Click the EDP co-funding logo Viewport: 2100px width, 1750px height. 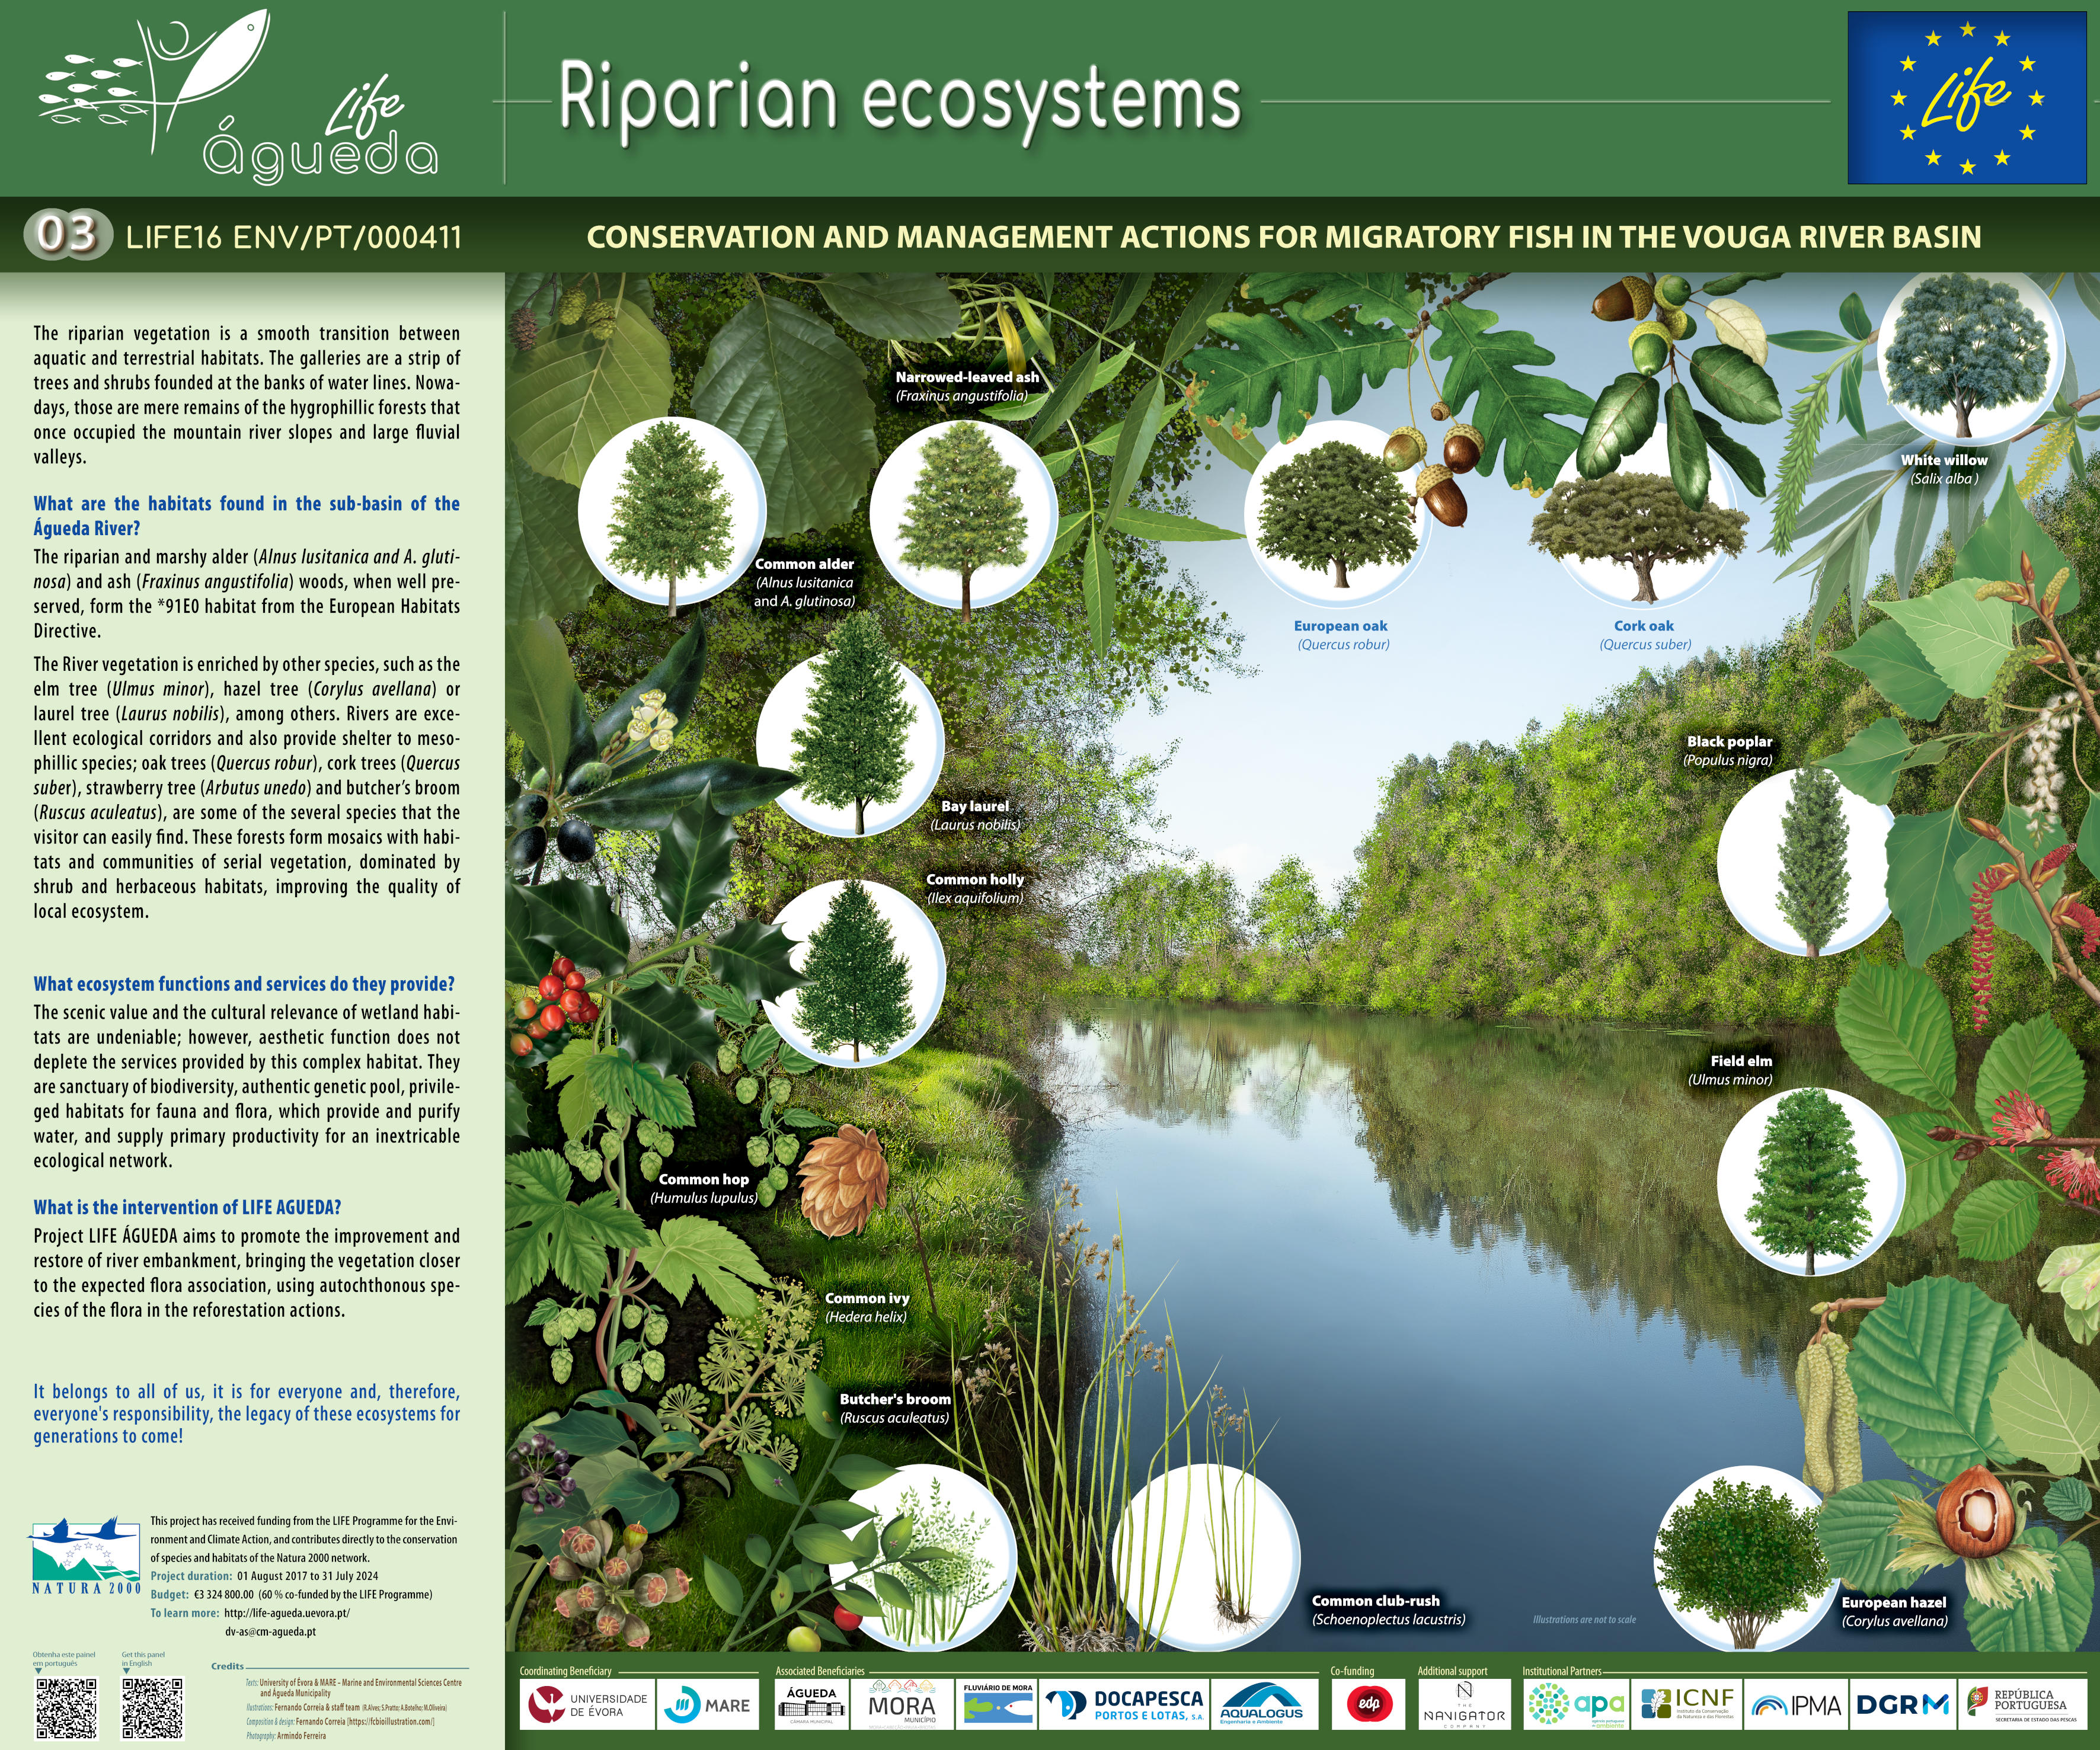click(x=1368, y=1704)
